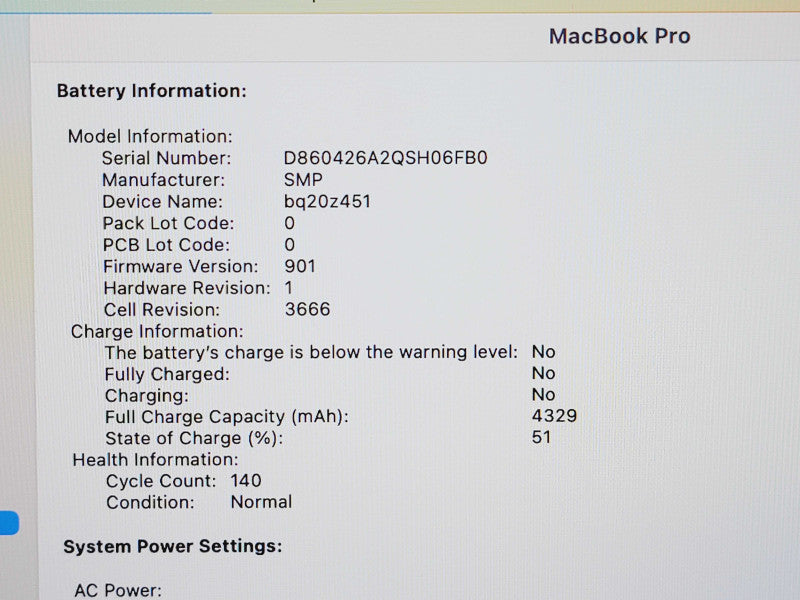Select the Battery Information heading
Image resolution: width=800 pixels, height=600 pixels.
tap(152, 91)
